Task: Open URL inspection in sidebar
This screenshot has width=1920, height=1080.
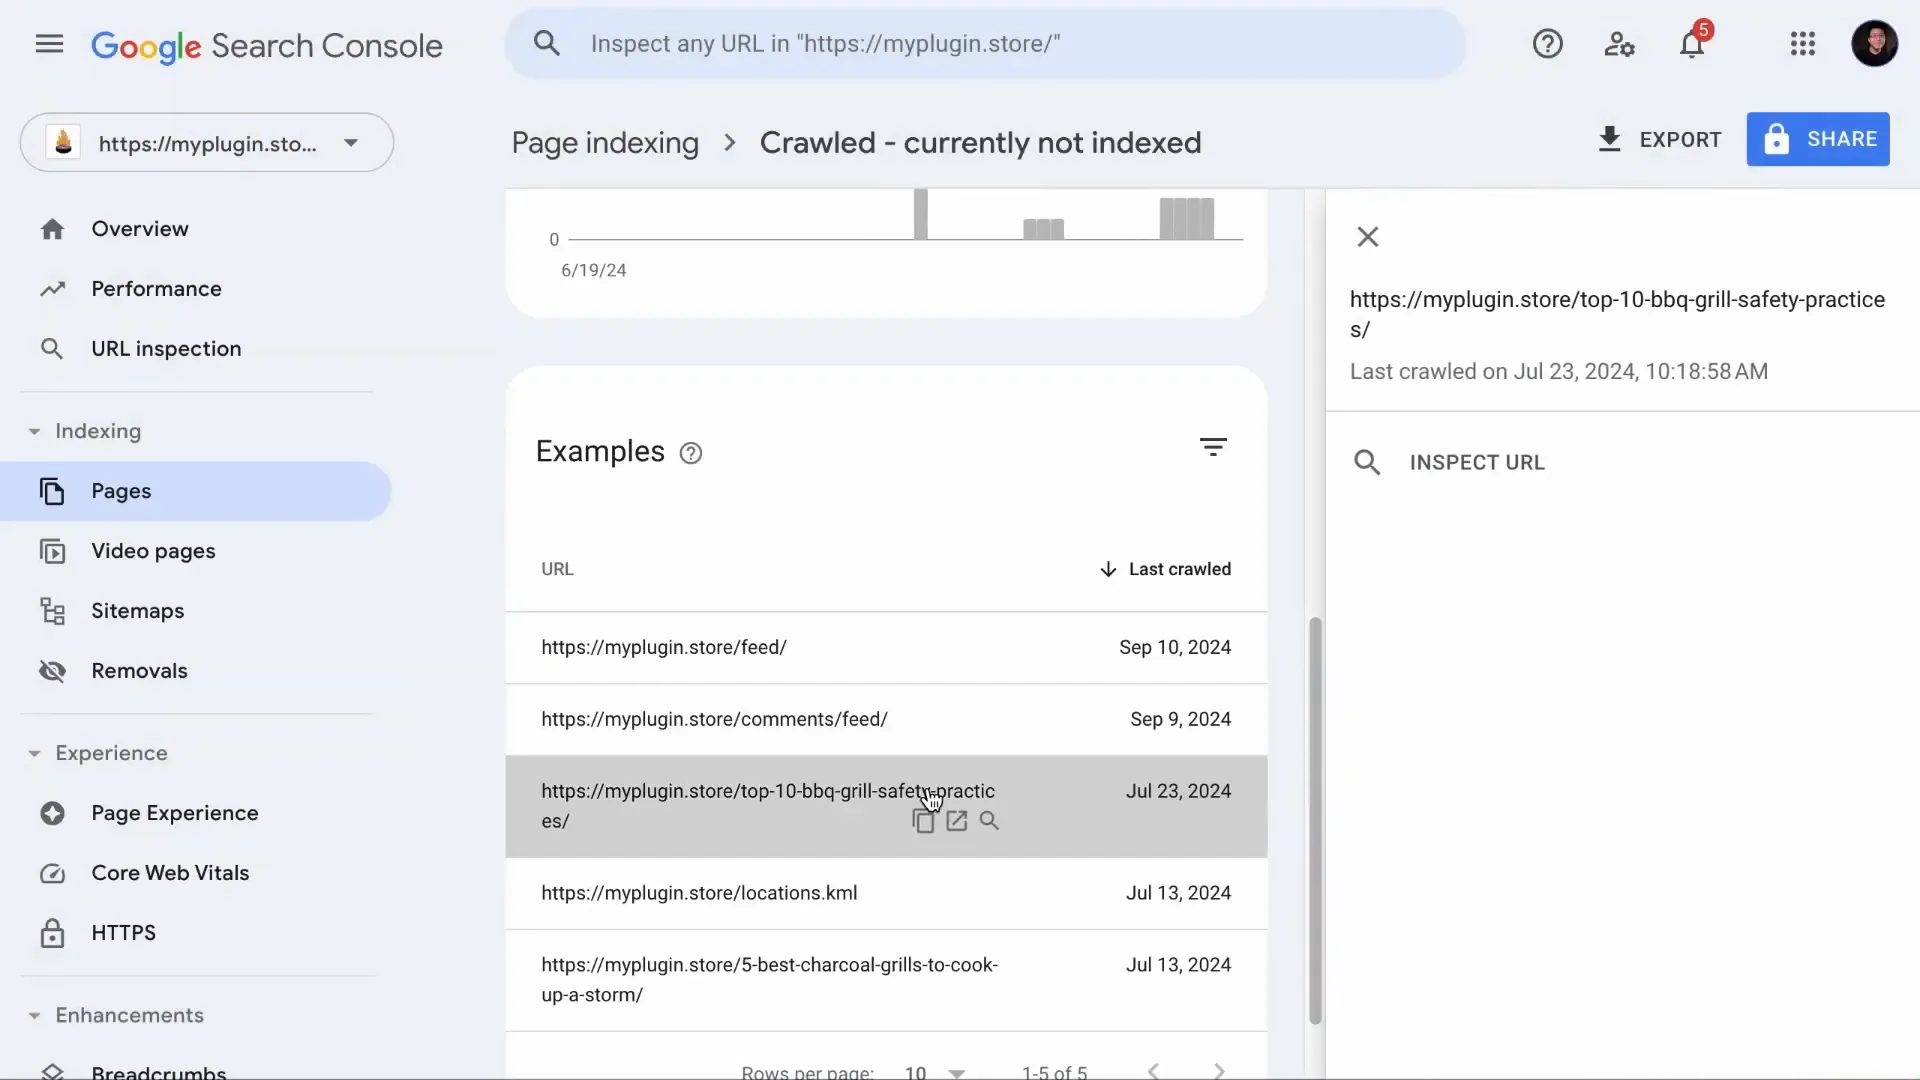Action: point(166,349)
